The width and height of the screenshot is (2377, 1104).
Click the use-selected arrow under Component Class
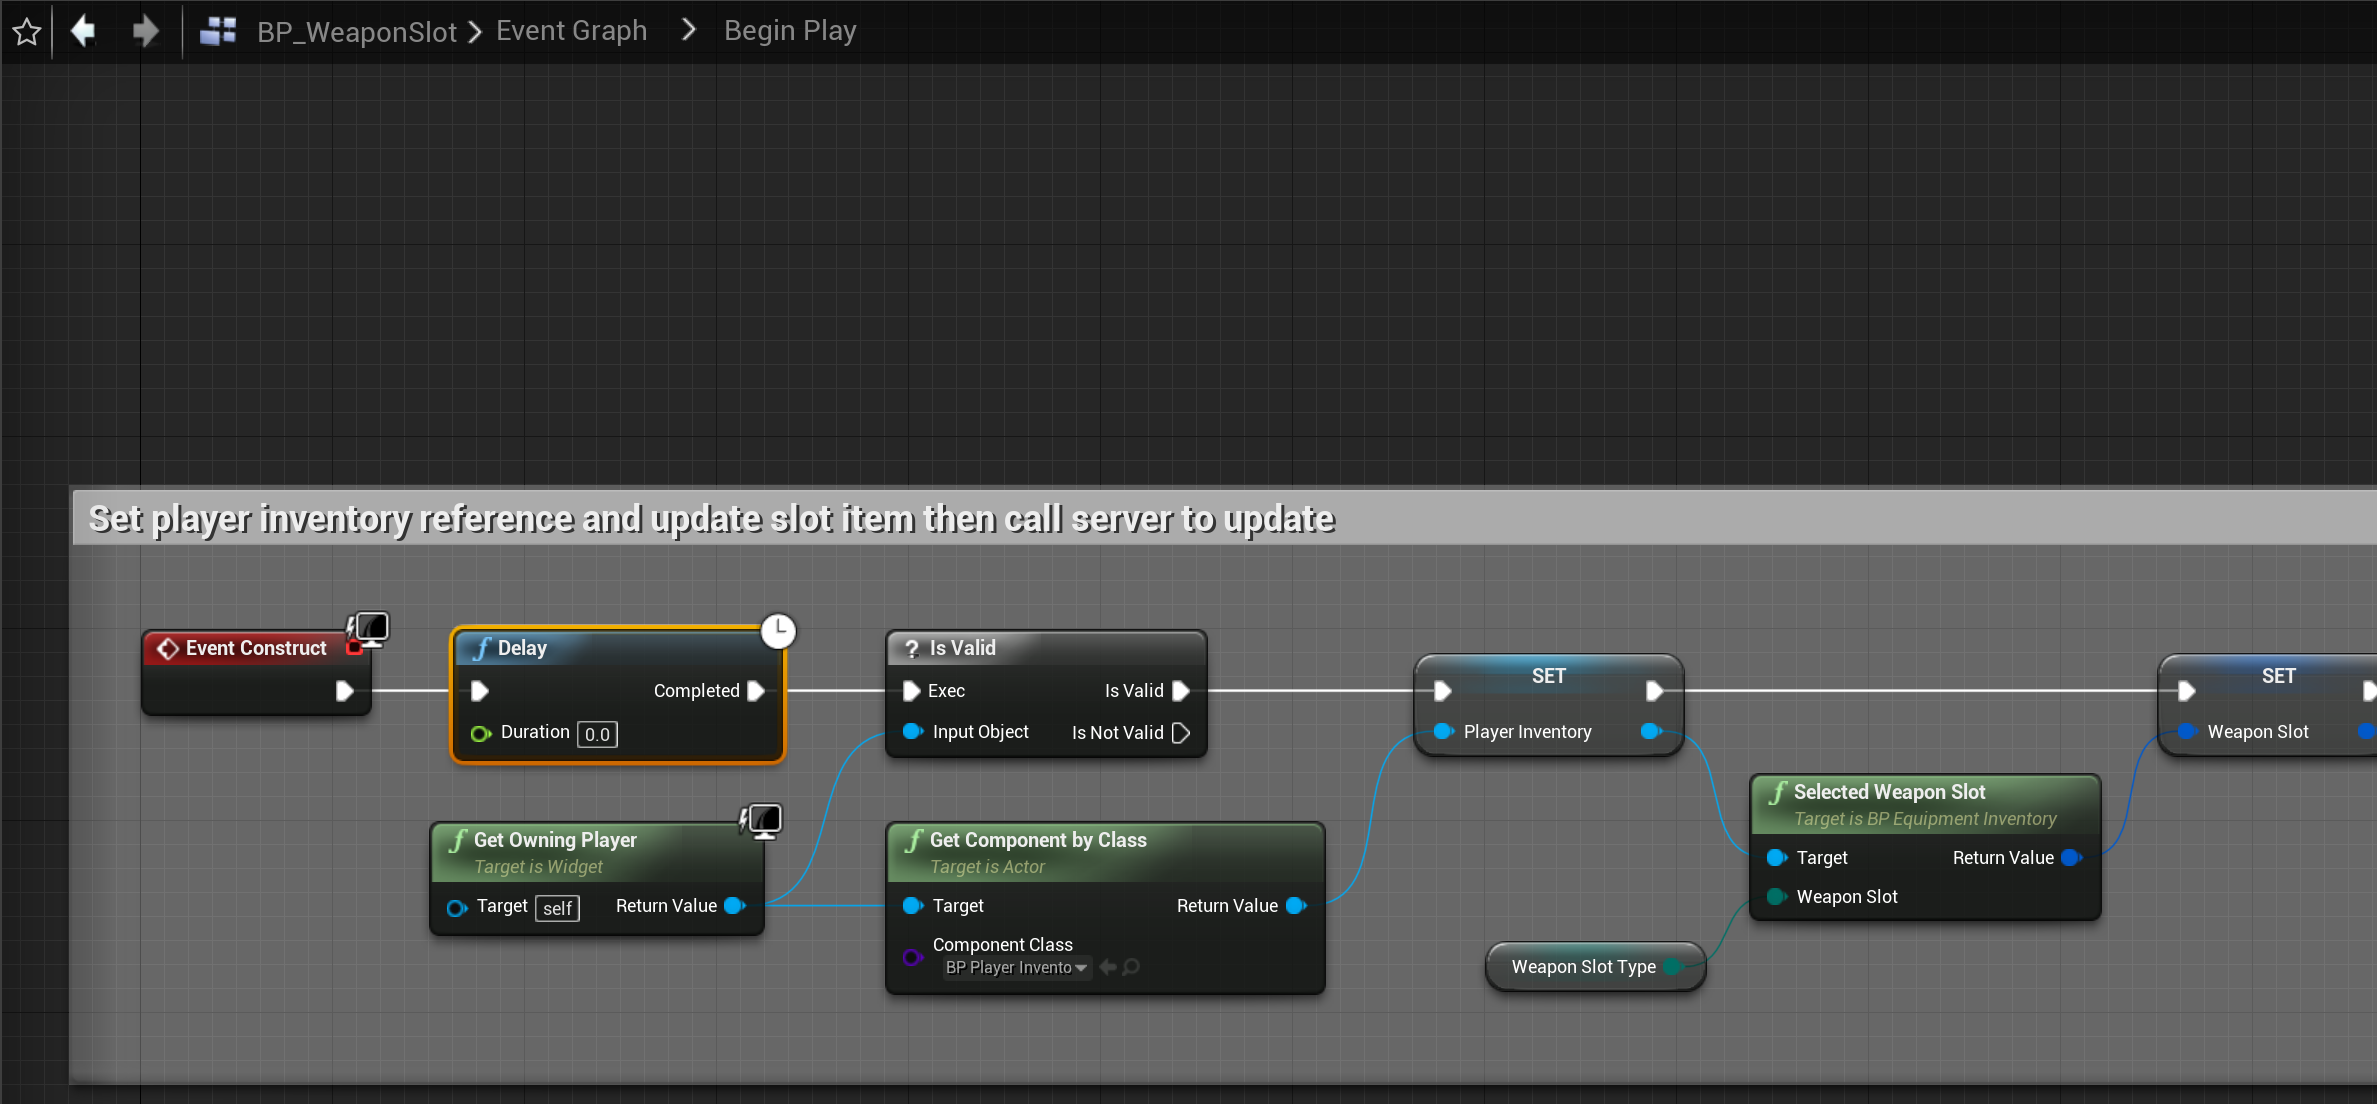(1108, 967)
